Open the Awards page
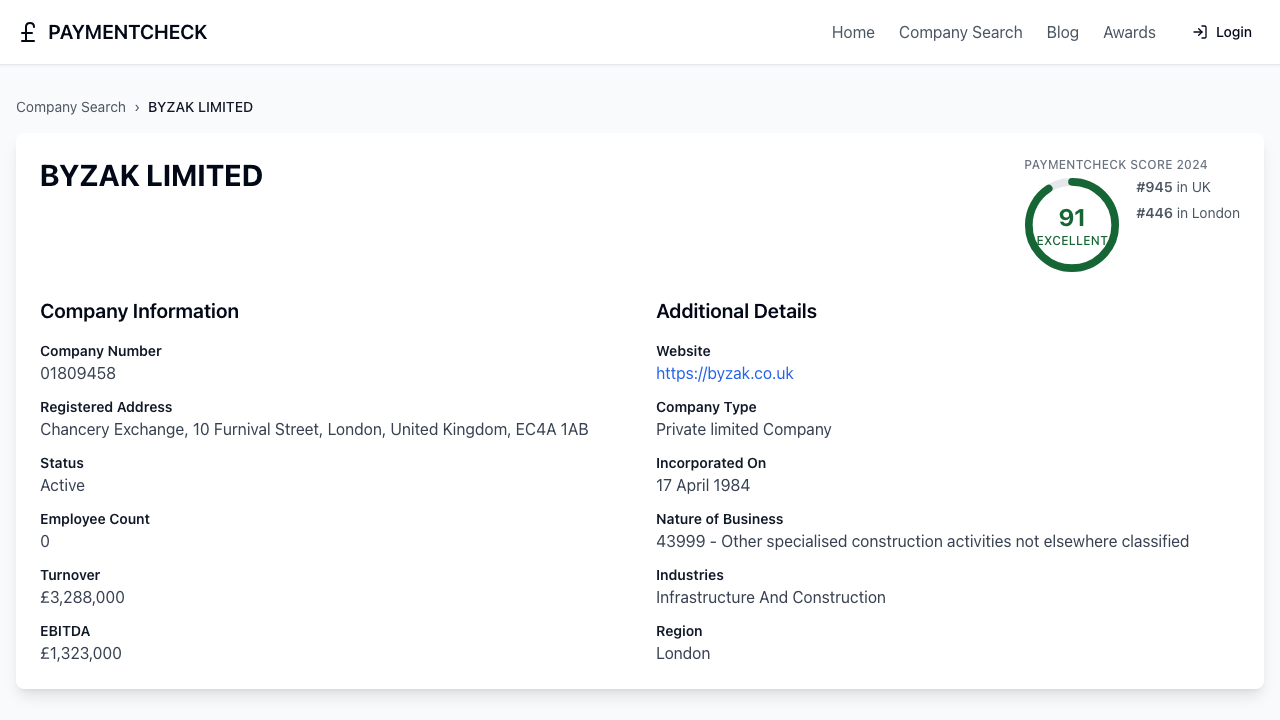Viewport: 1280px width, 720px height. [1129, 32]
